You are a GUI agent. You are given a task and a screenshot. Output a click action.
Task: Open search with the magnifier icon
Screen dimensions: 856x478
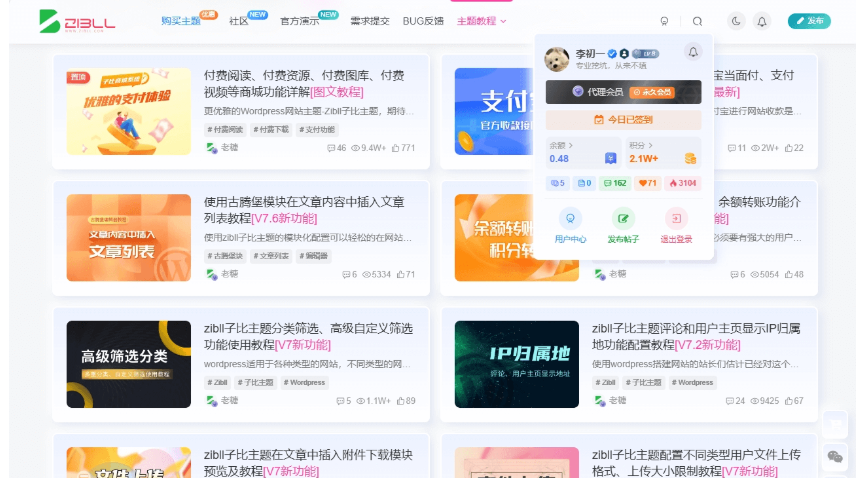click(x=697, y=21)
